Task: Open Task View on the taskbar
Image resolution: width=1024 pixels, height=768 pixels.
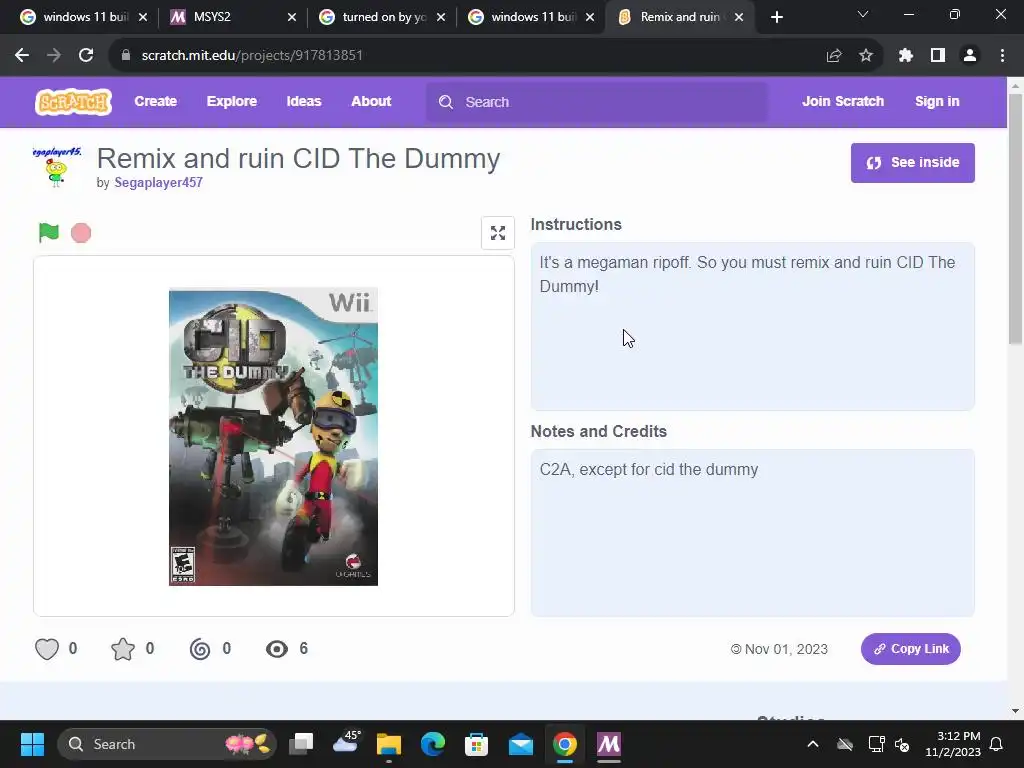Action: pyautogui.click(x=302, y=744)
